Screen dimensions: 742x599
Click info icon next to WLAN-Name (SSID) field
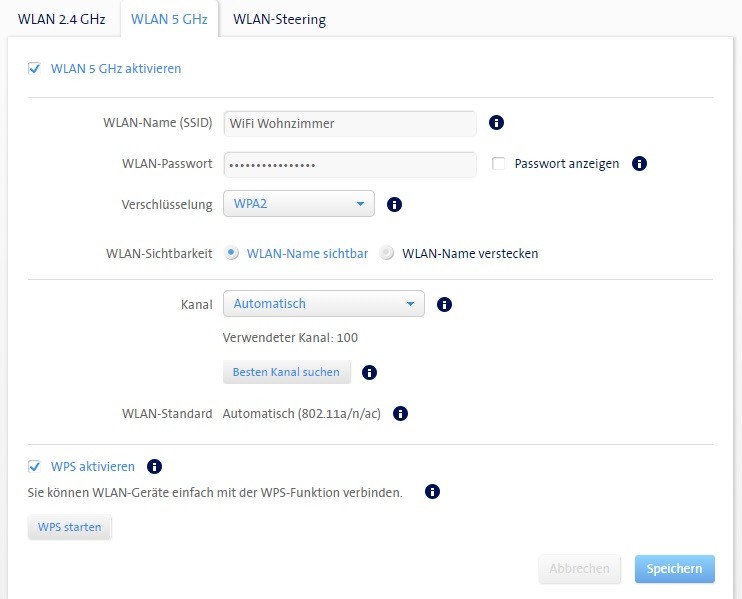pos(495,123)
